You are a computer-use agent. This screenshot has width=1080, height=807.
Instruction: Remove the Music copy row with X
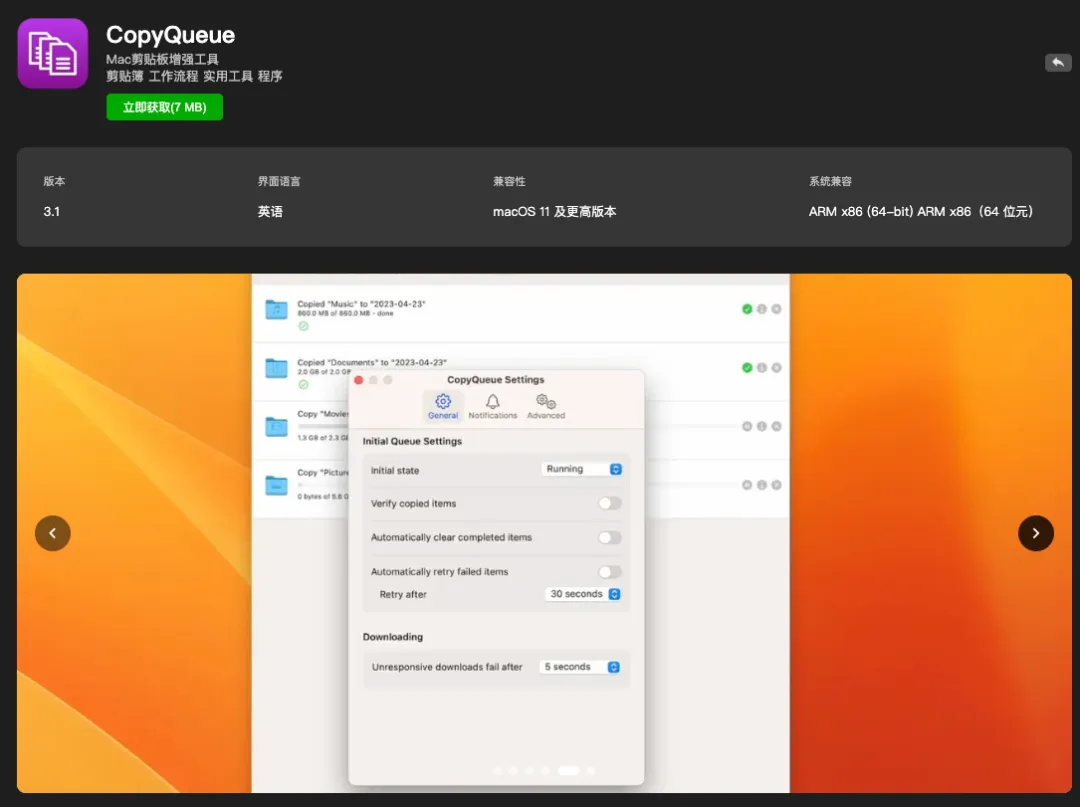776,309
